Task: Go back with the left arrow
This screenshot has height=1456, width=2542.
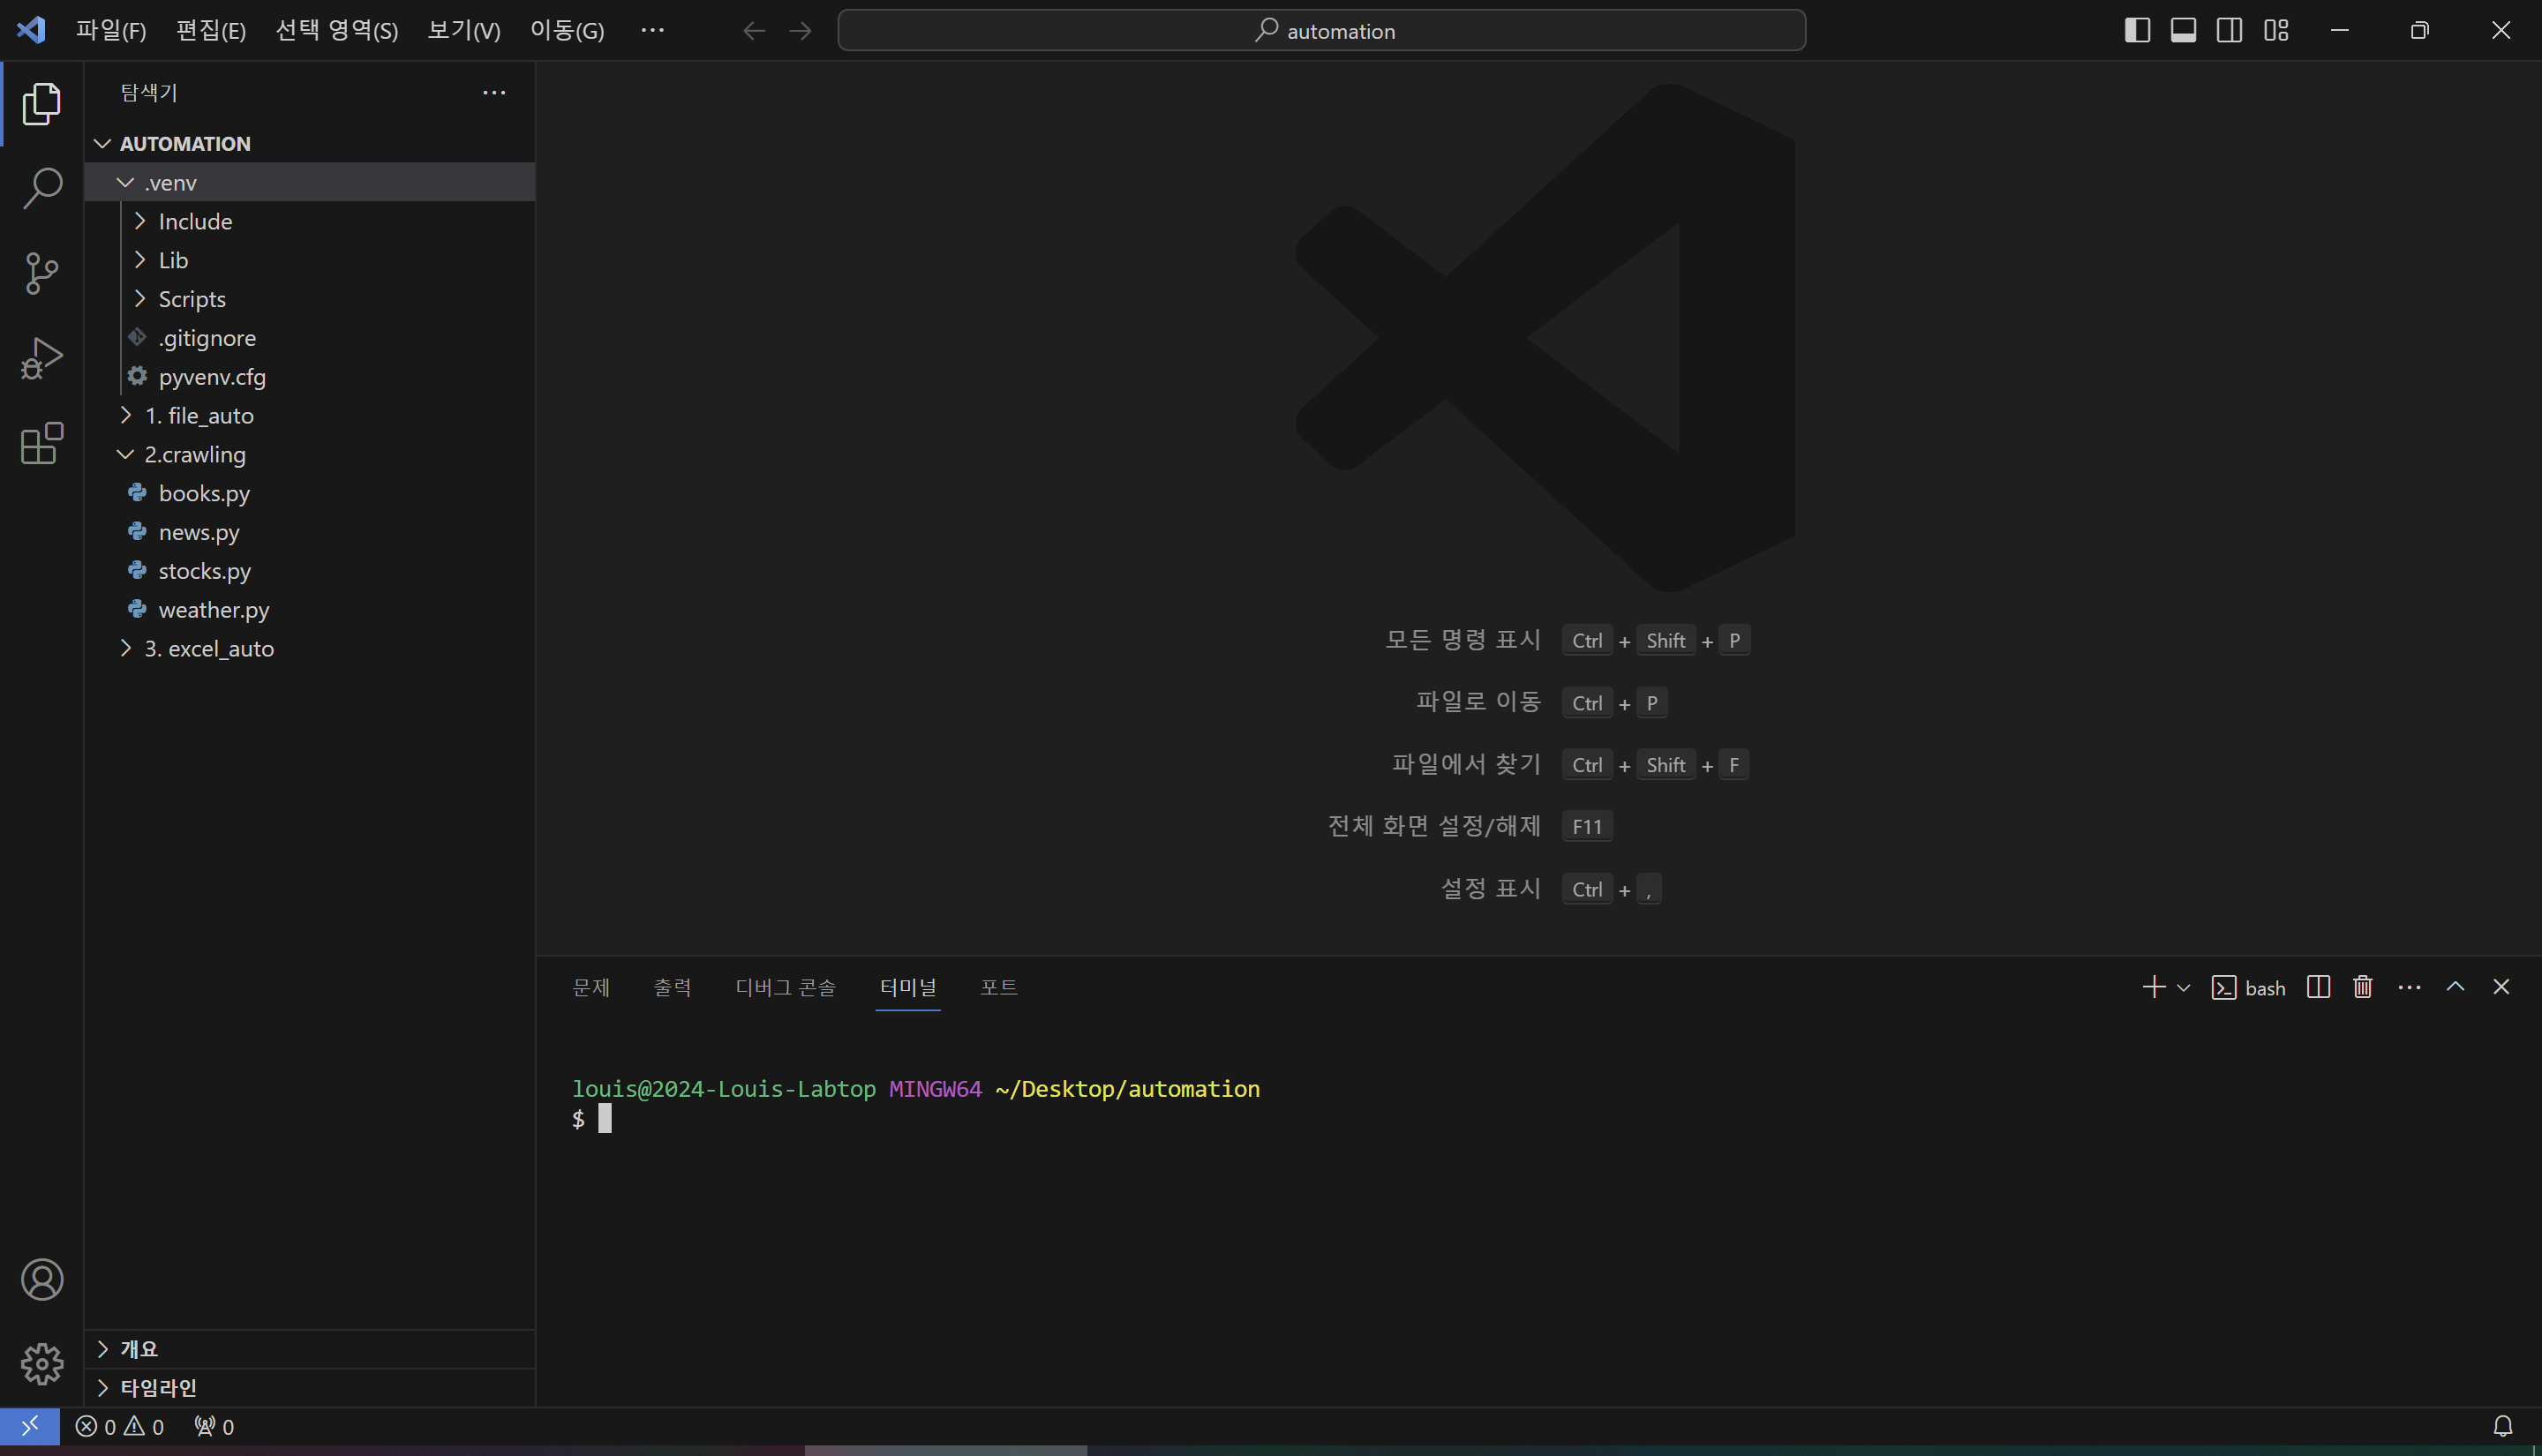Action: [x=754, y=31]
